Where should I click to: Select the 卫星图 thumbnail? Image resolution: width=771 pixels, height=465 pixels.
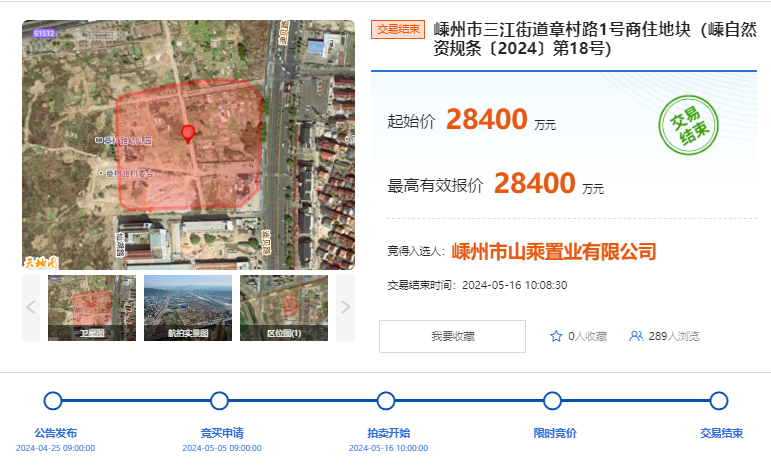(92, 307)
